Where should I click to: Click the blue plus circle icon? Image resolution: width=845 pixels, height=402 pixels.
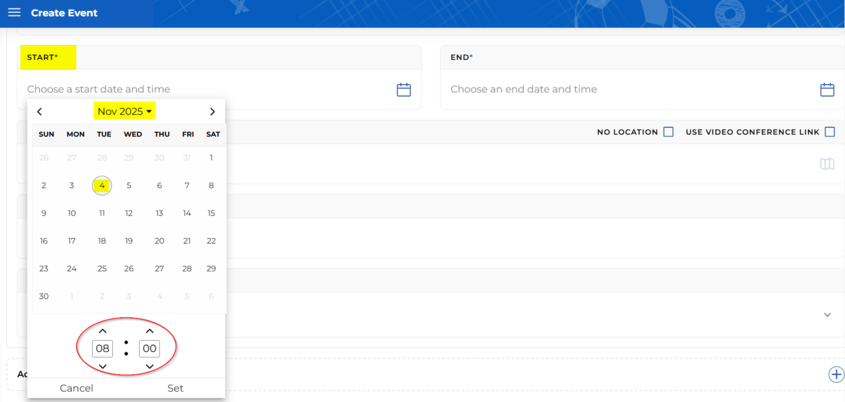click(x=836, y=374)
